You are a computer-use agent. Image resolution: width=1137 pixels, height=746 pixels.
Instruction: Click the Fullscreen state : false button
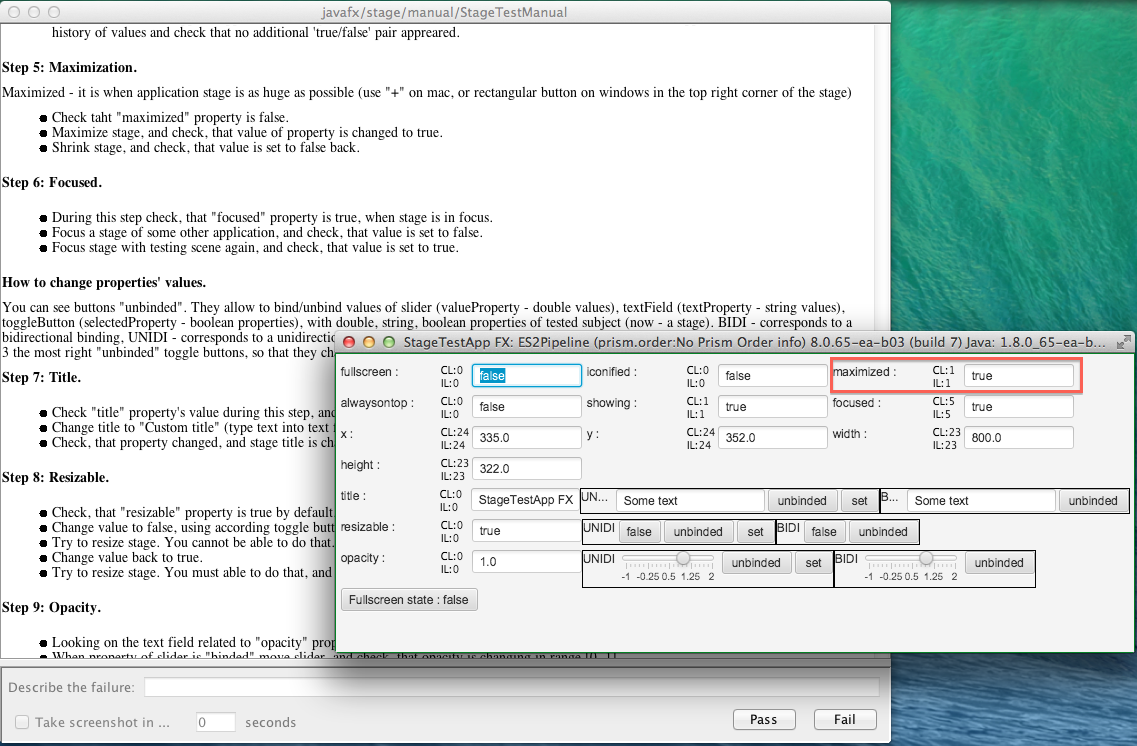[x=410, y=599]
